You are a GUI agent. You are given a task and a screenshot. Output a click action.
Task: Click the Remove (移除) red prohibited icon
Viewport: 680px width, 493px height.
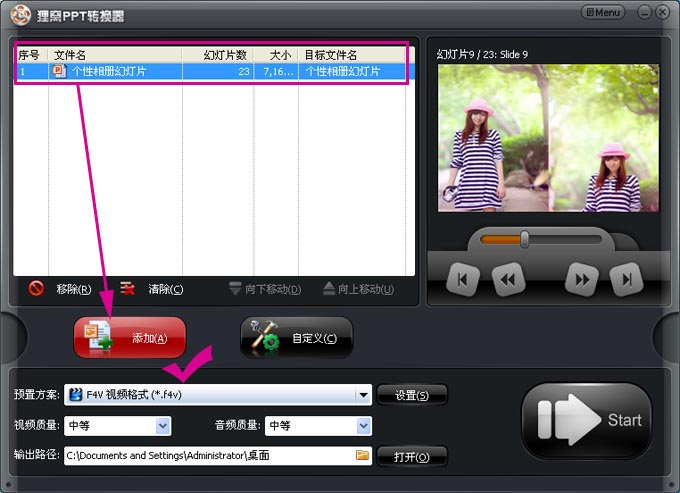coord(36,288)
